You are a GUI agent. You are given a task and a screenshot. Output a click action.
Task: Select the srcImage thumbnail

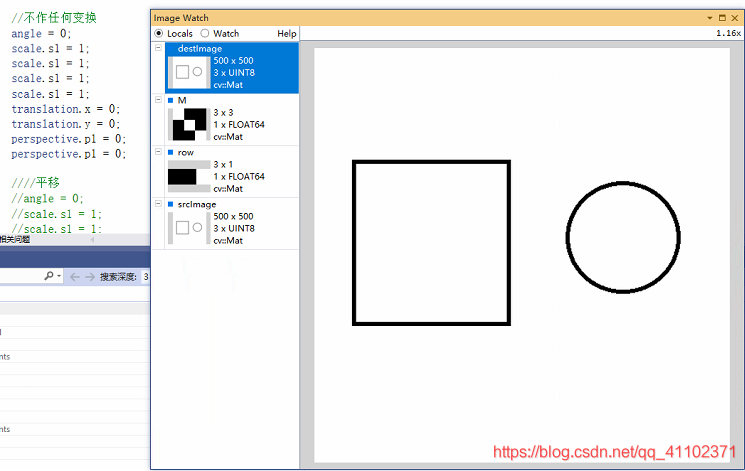click(189, 228)
